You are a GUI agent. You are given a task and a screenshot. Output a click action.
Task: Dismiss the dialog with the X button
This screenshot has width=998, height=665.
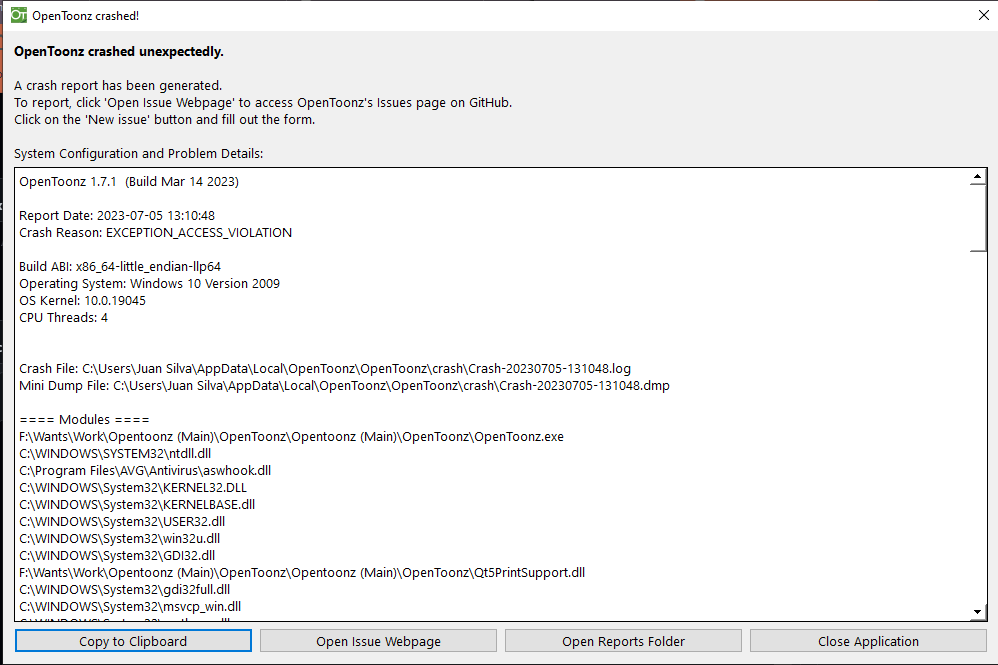(x=983, y=15)
